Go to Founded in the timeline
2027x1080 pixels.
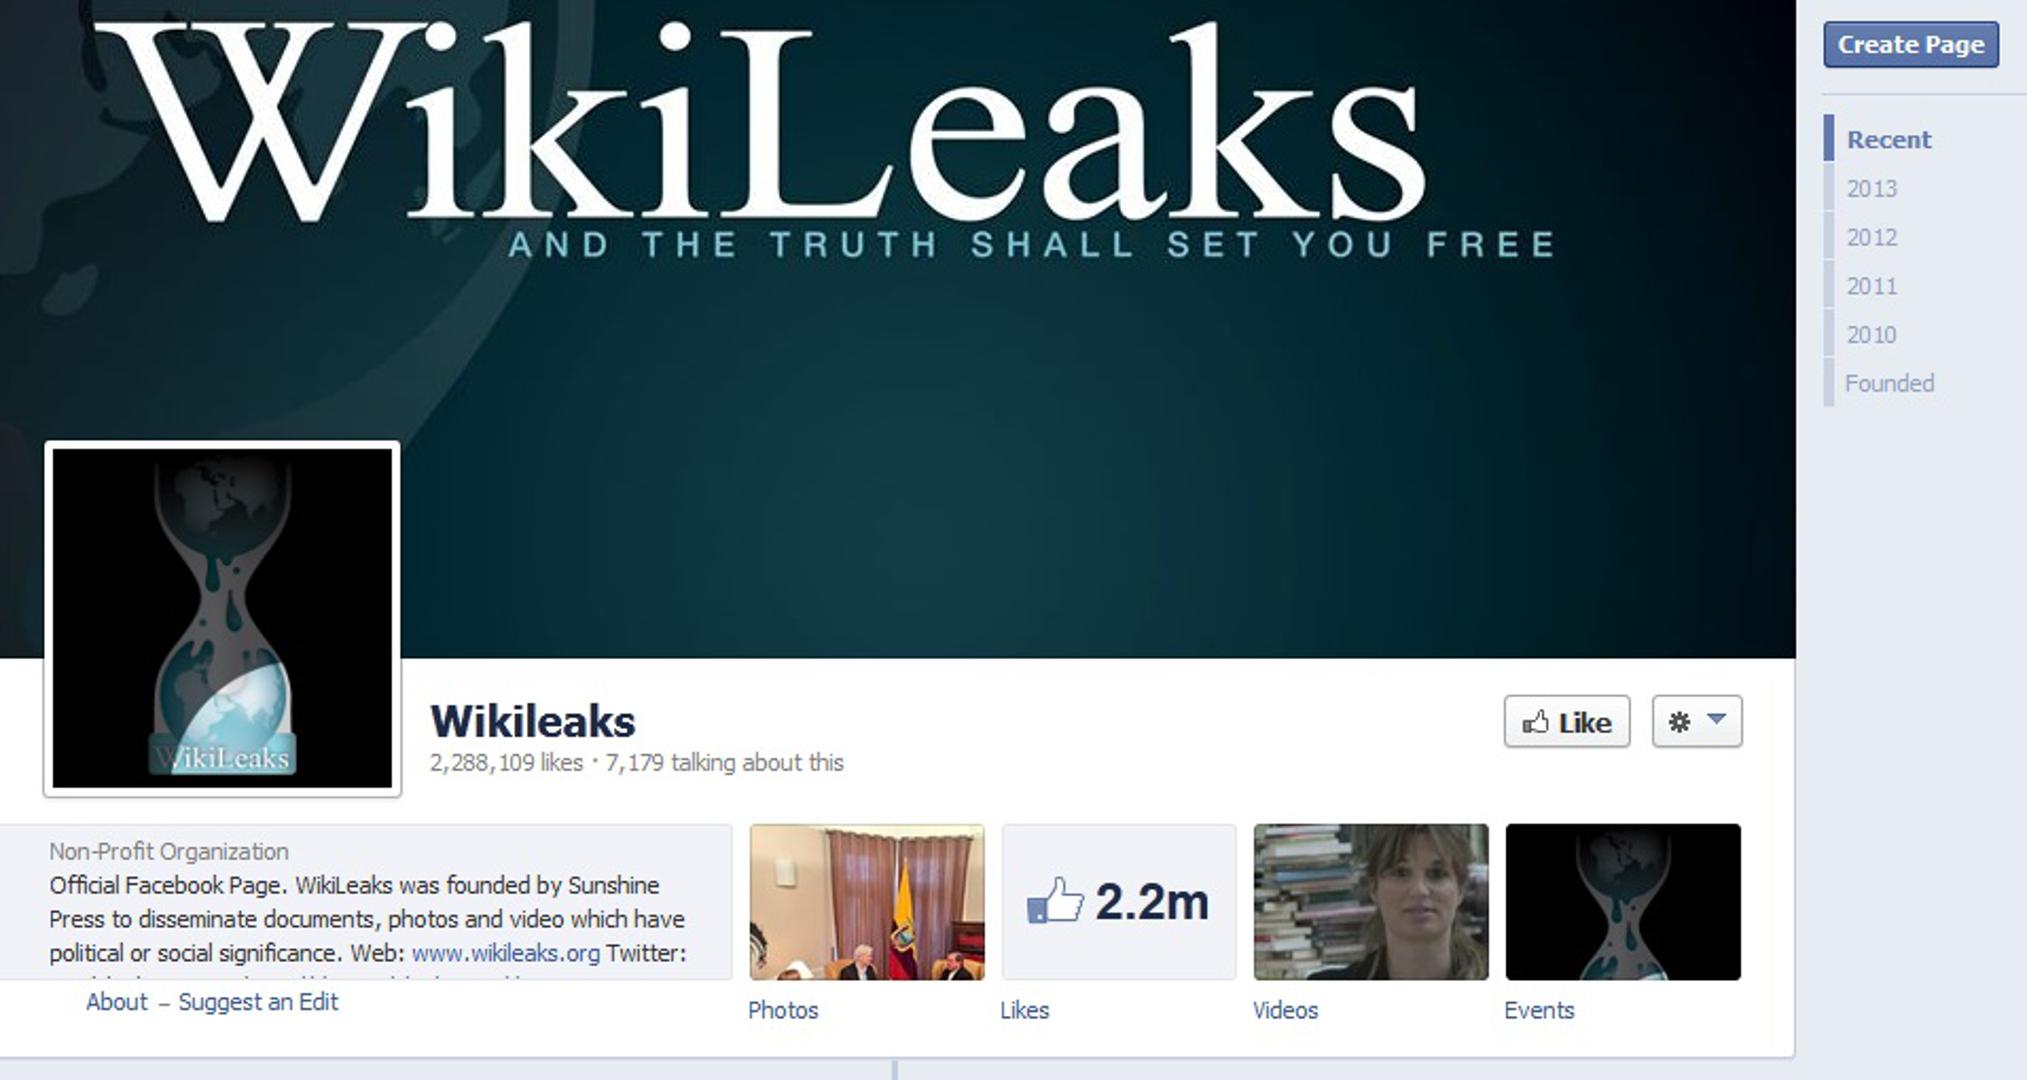point(1889,384)
